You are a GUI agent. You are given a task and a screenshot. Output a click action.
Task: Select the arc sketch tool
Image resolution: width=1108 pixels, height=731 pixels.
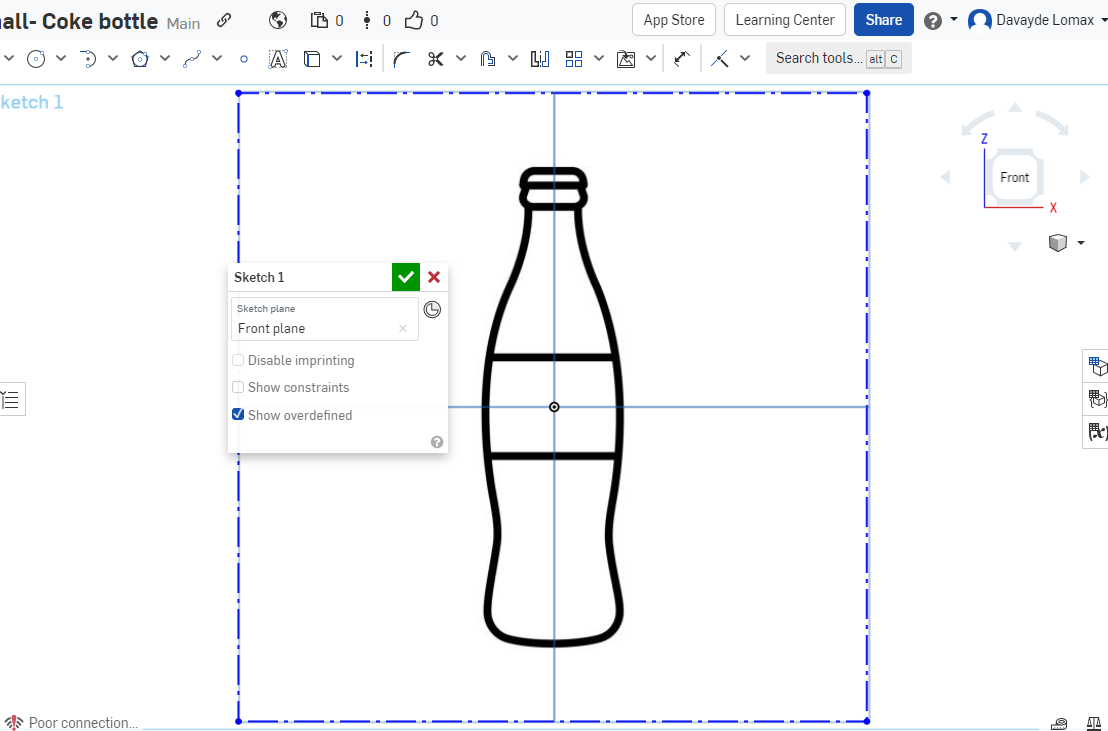tap(88, 59)
